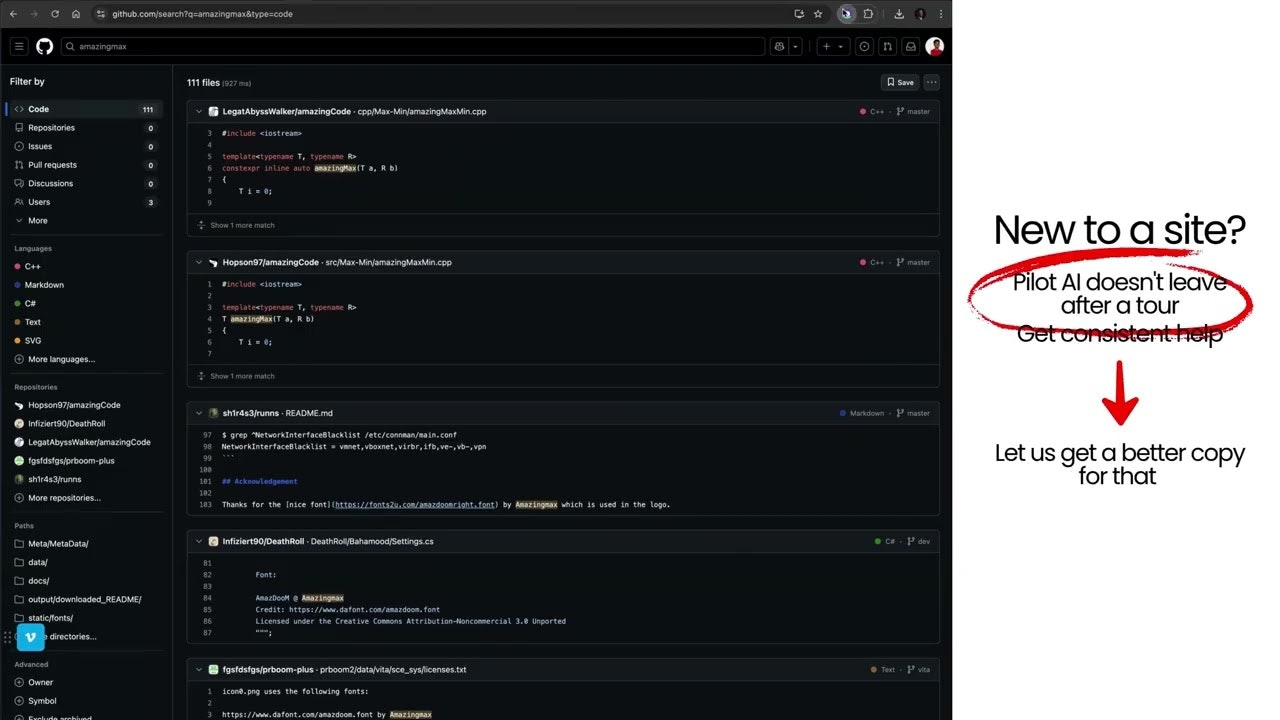Click the browser back arrow
This screenshot has height=720, width=1280.
13,14
